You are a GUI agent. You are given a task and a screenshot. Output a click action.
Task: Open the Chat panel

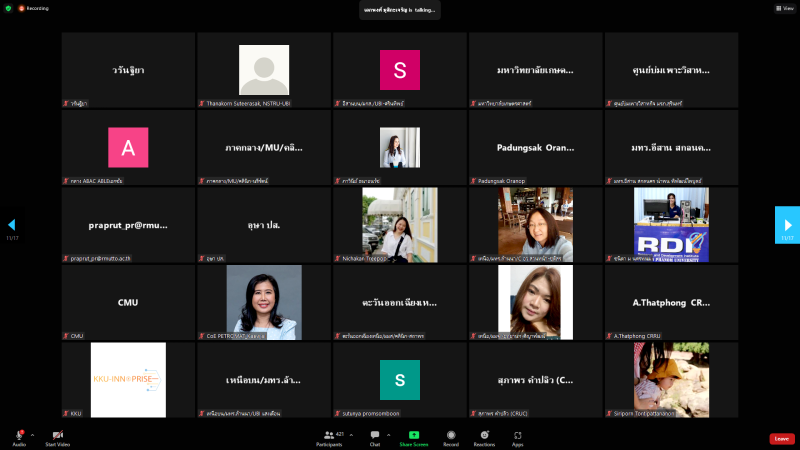click(x=375, y=435)
